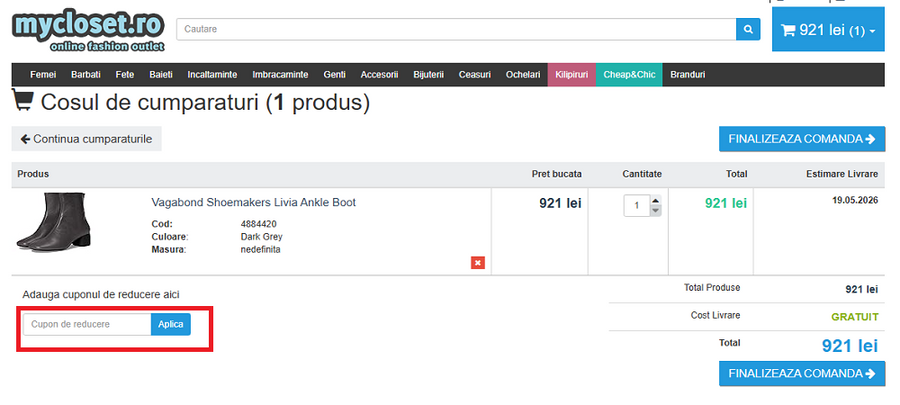
Task: Focus the Cautare search field
Action: coord(456,29)
